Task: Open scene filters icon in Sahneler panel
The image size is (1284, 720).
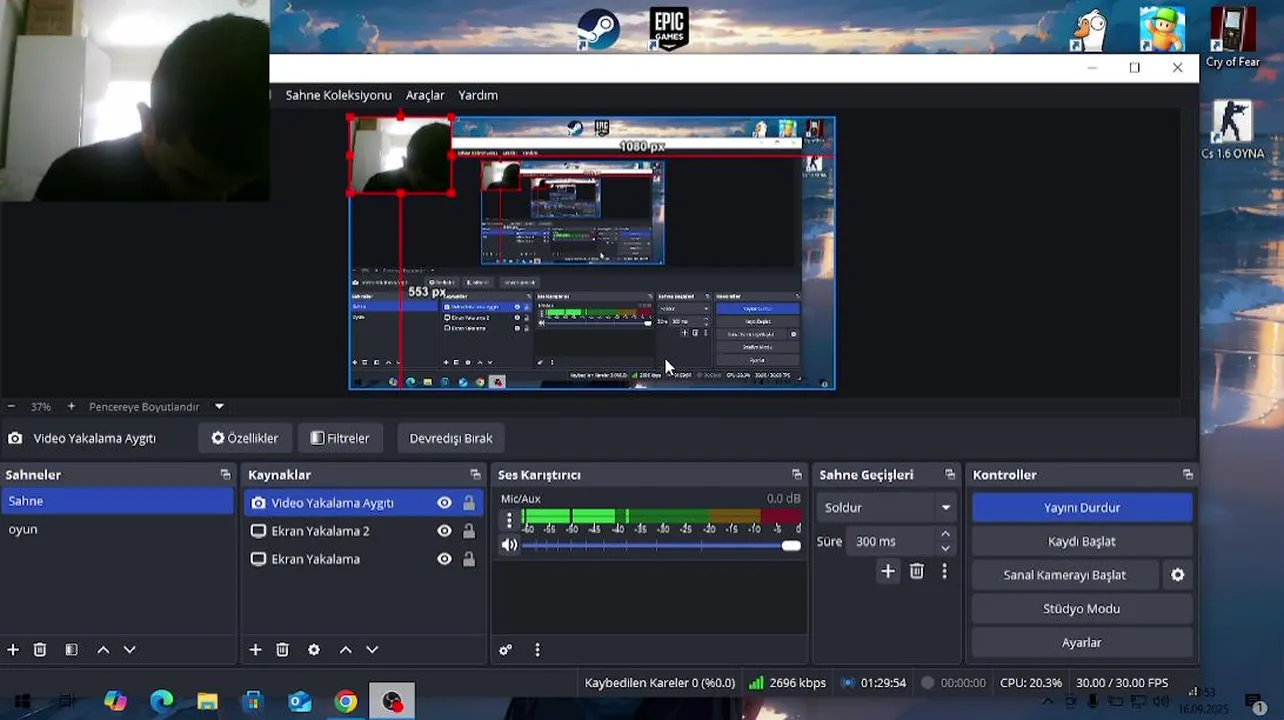Action: [71, 650]
